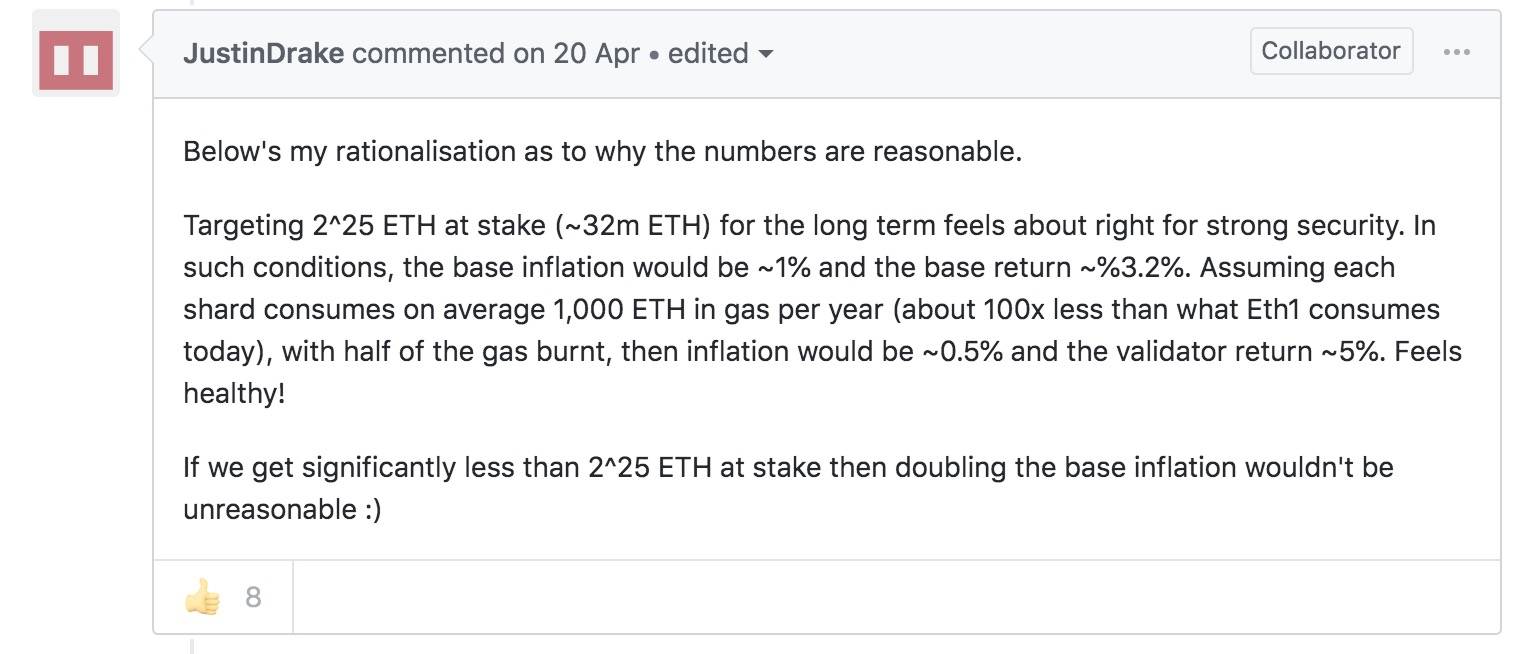Open the comment options ellipsis menu
This screenshot has width=1538, height=654.
1456,52
